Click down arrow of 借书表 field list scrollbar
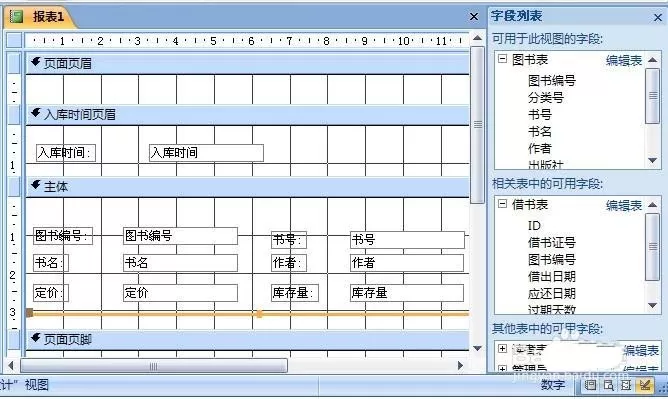The width and height of the screenshot is (668, 399). 653,305
